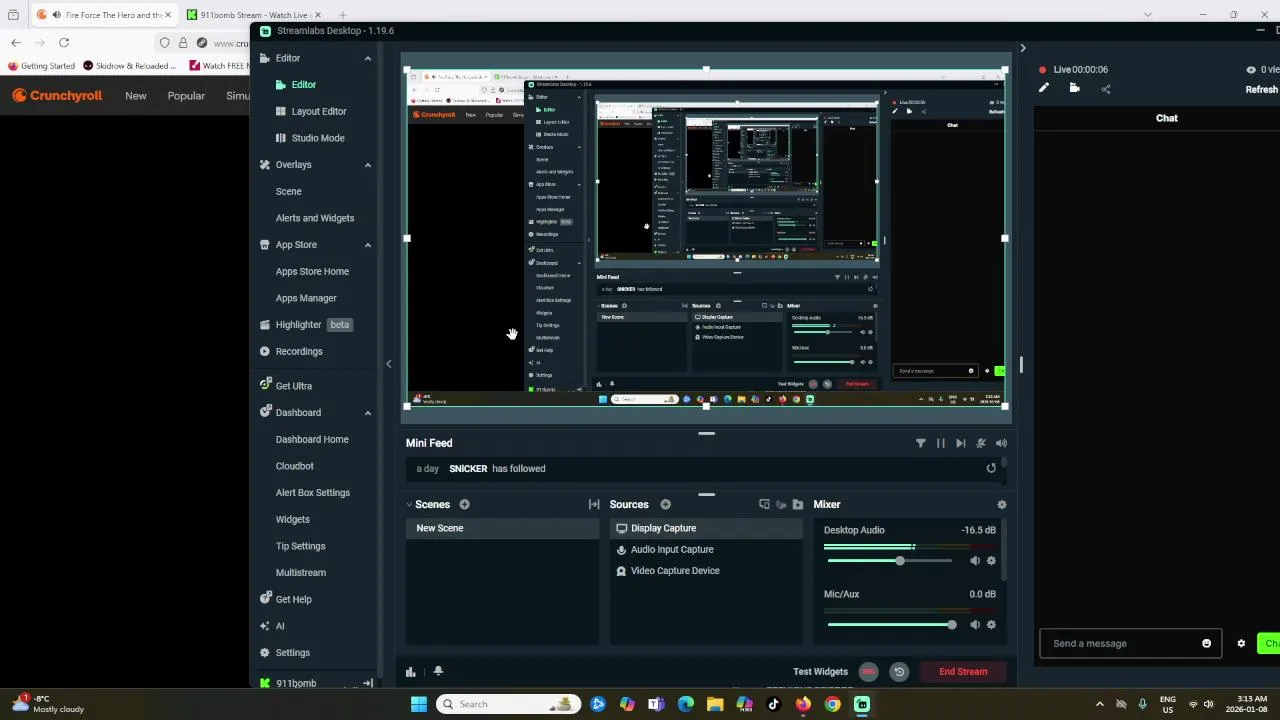Screen dimensions: 1280x720
Task: Select the New Scene item
Action: coord(501,528)
